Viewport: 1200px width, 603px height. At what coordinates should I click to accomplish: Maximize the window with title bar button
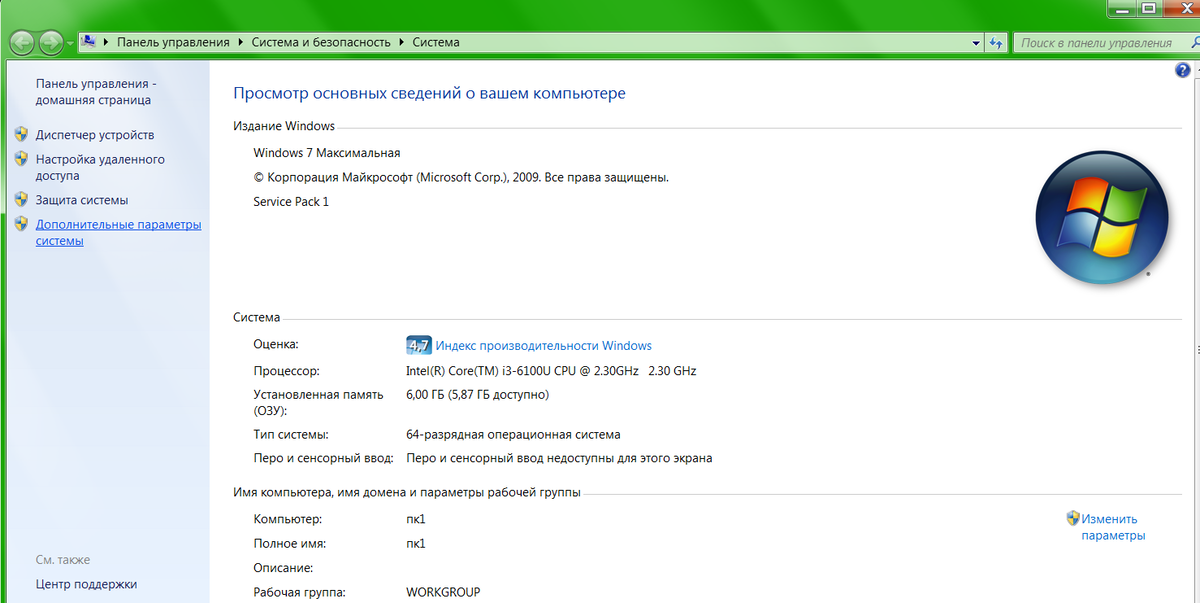pos(1149,7)
